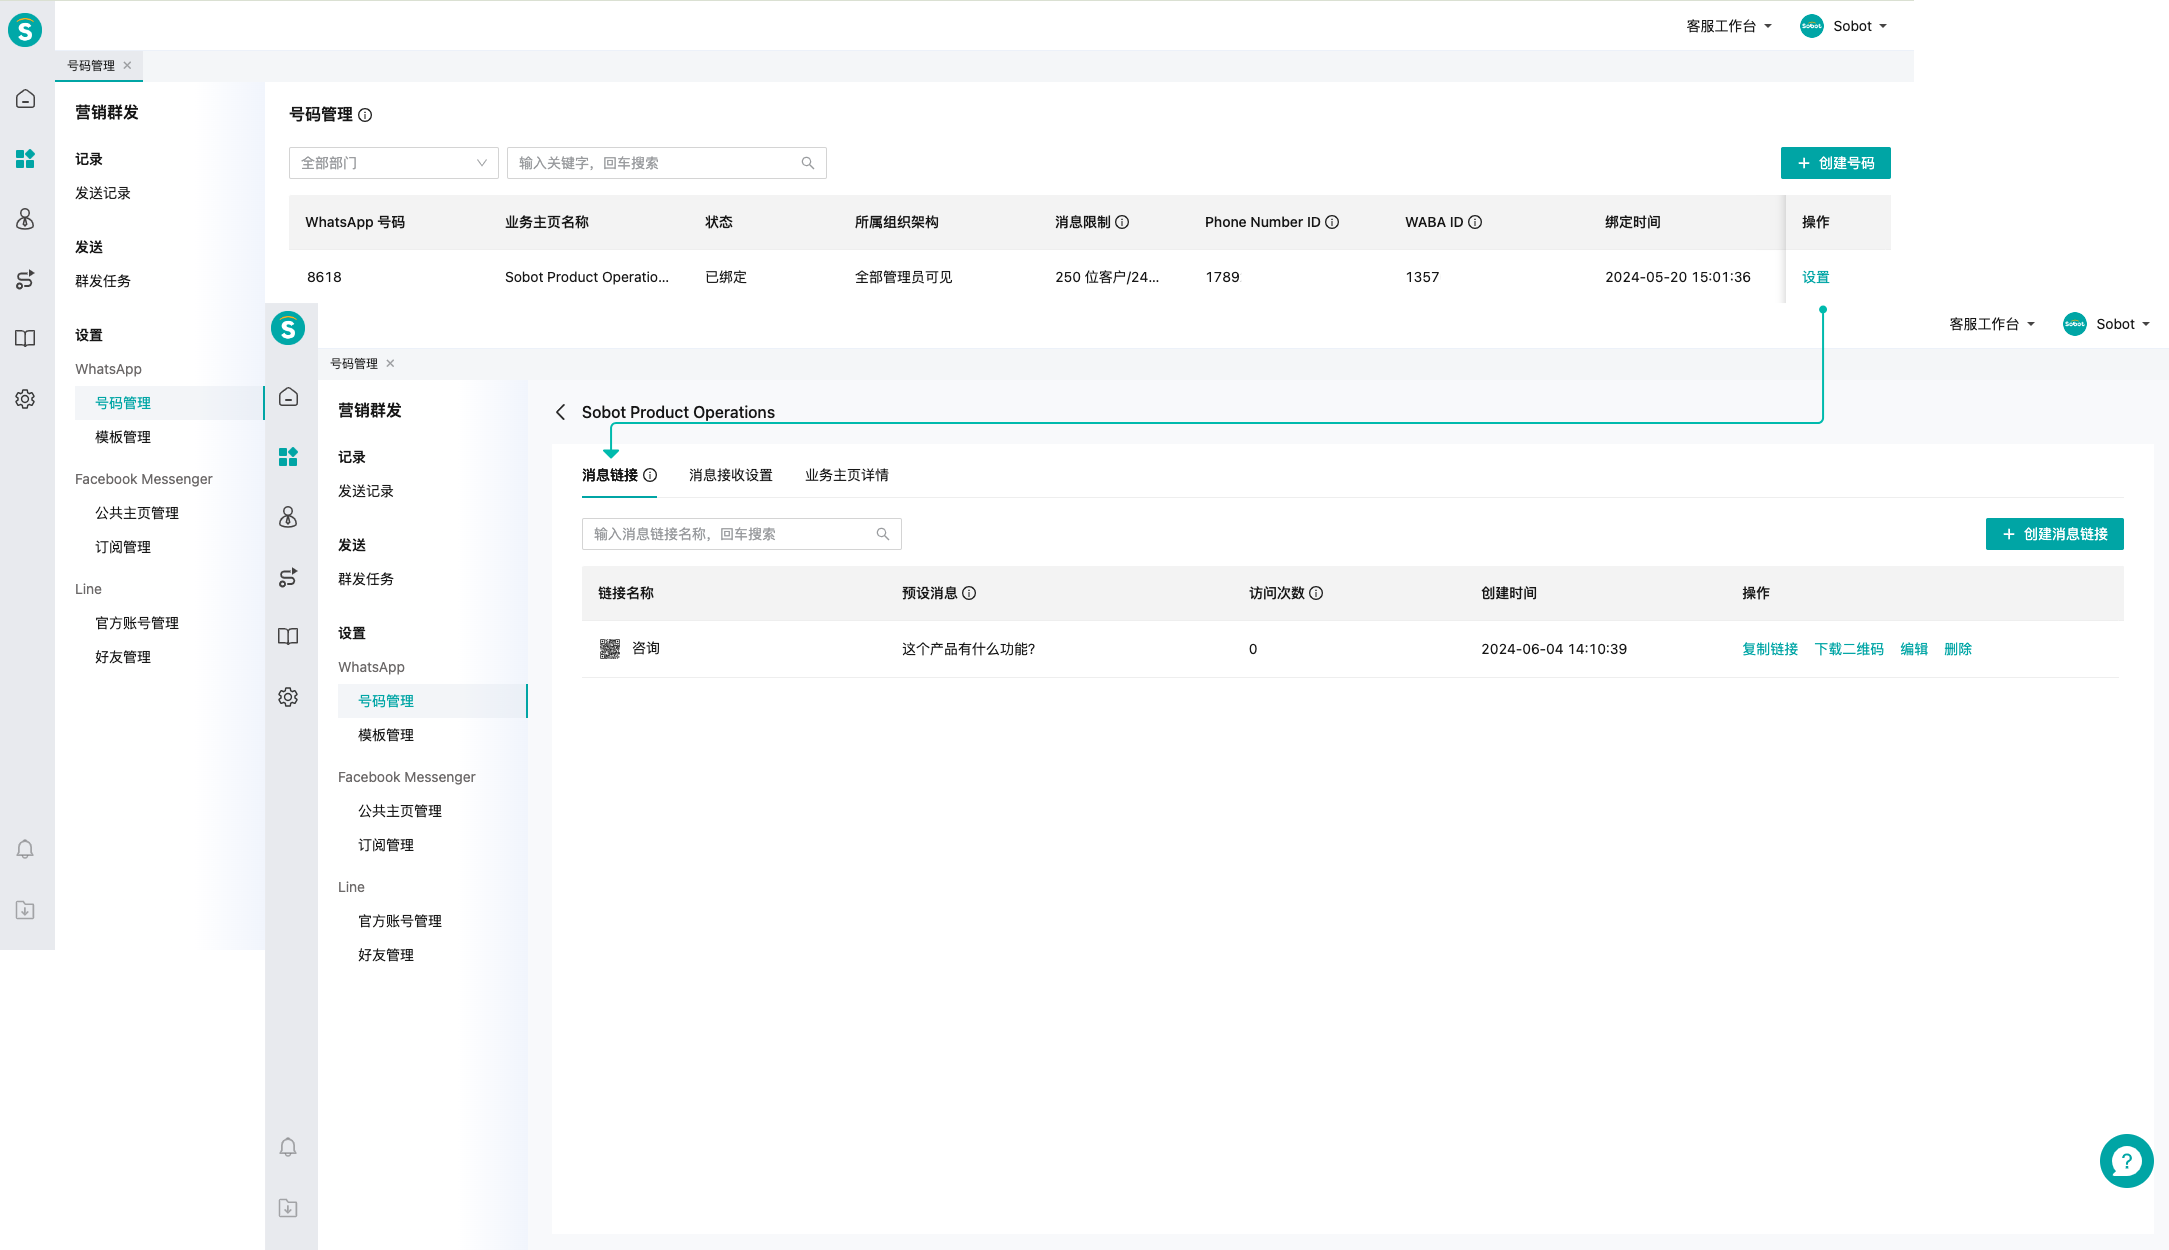The image size is (2169, 1250).
Task: Expand the Sobot account dropdown in the back window
Action: 1843,26
